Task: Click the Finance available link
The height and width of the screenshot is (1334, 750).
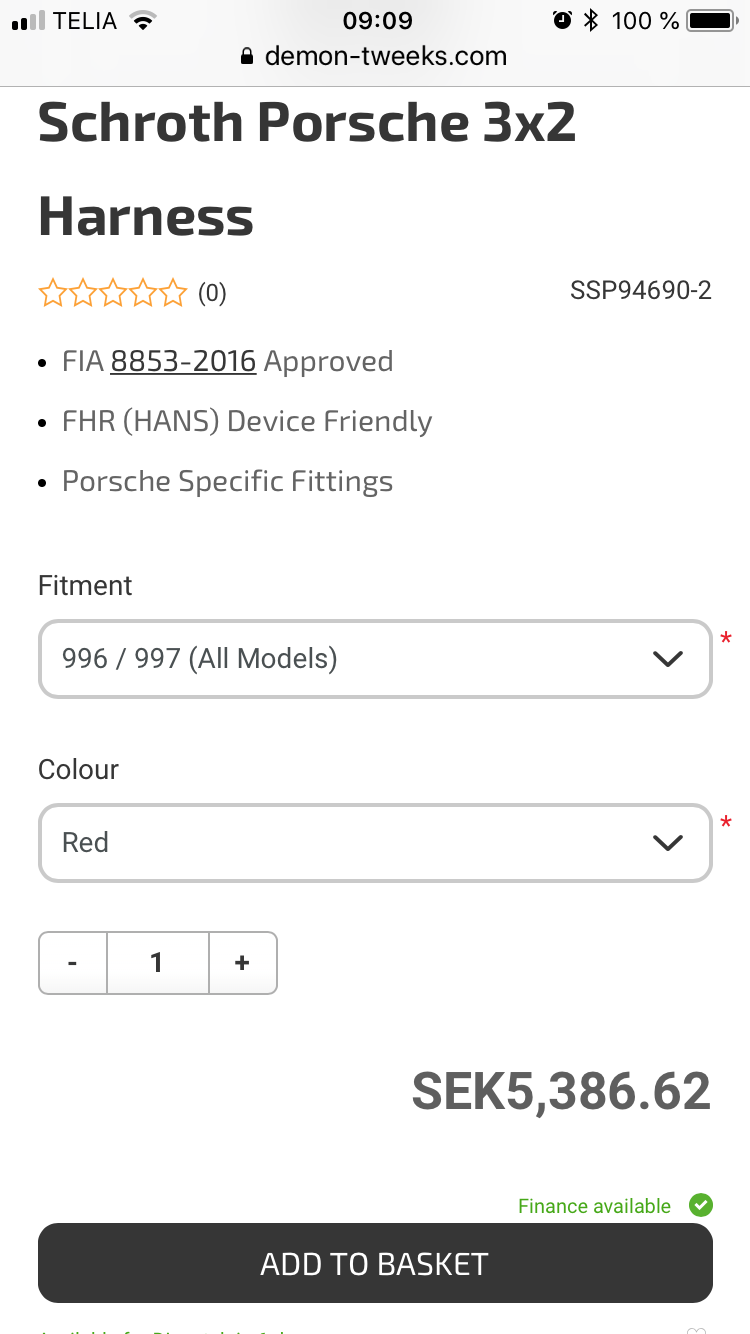Action: (594, 1206)
